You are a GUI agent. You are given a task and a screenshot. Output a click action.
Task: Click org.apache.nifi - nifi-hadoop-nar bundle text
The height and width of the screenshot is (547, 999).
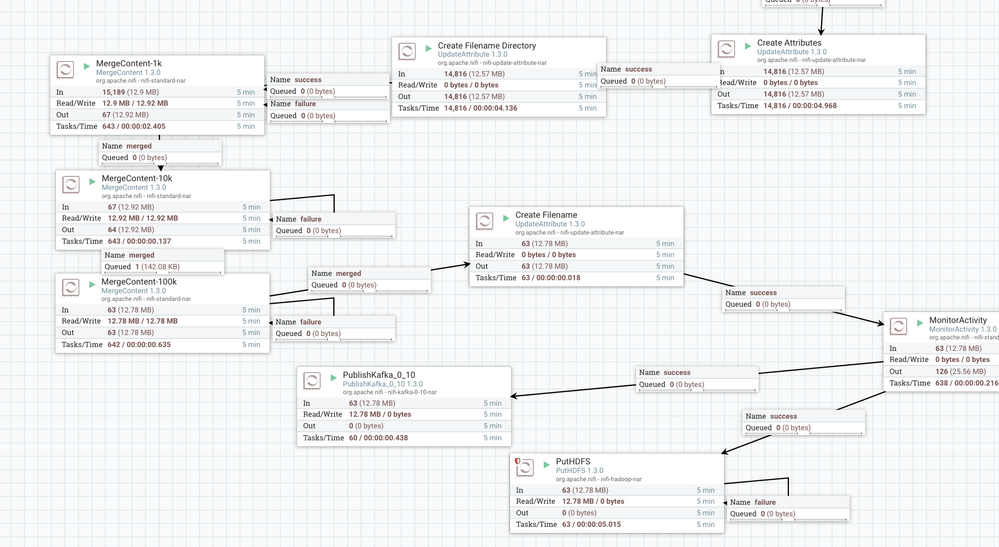[x=598, y=479]
